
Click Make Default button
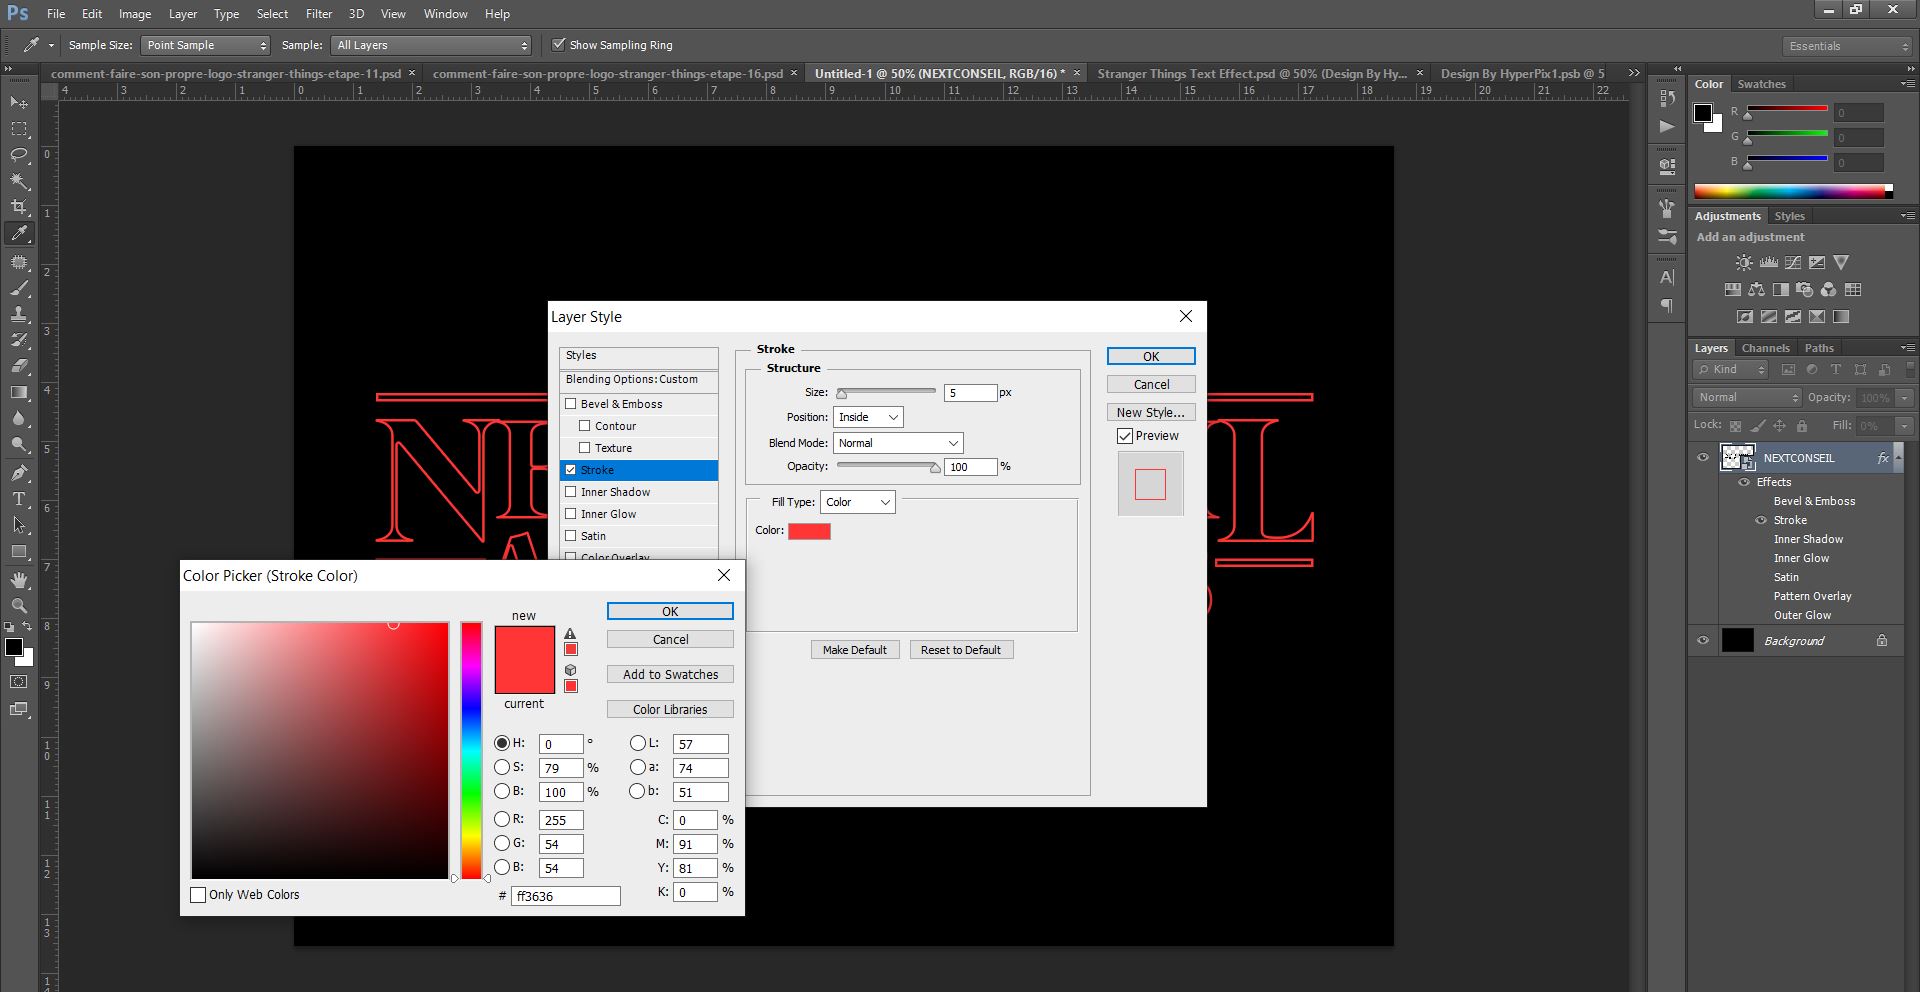[x=855, y=650]
